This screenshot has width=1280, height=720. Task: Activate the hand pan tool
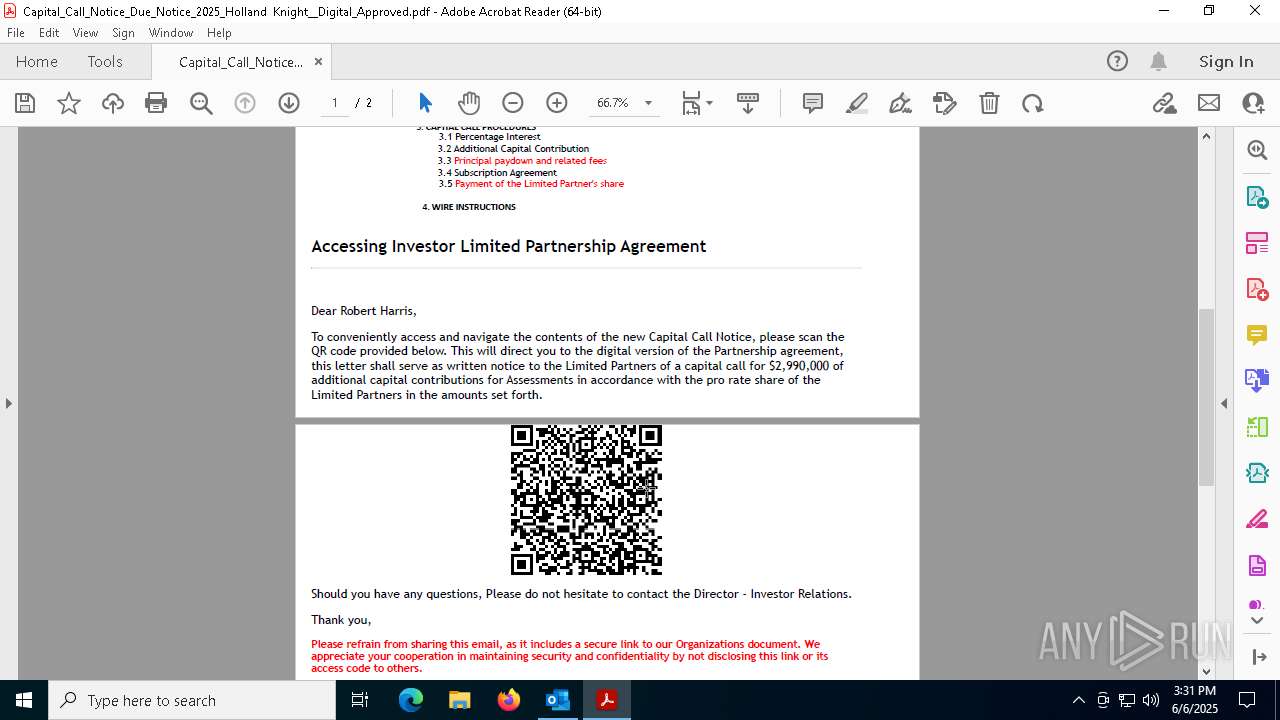click(x=469, y=103)
